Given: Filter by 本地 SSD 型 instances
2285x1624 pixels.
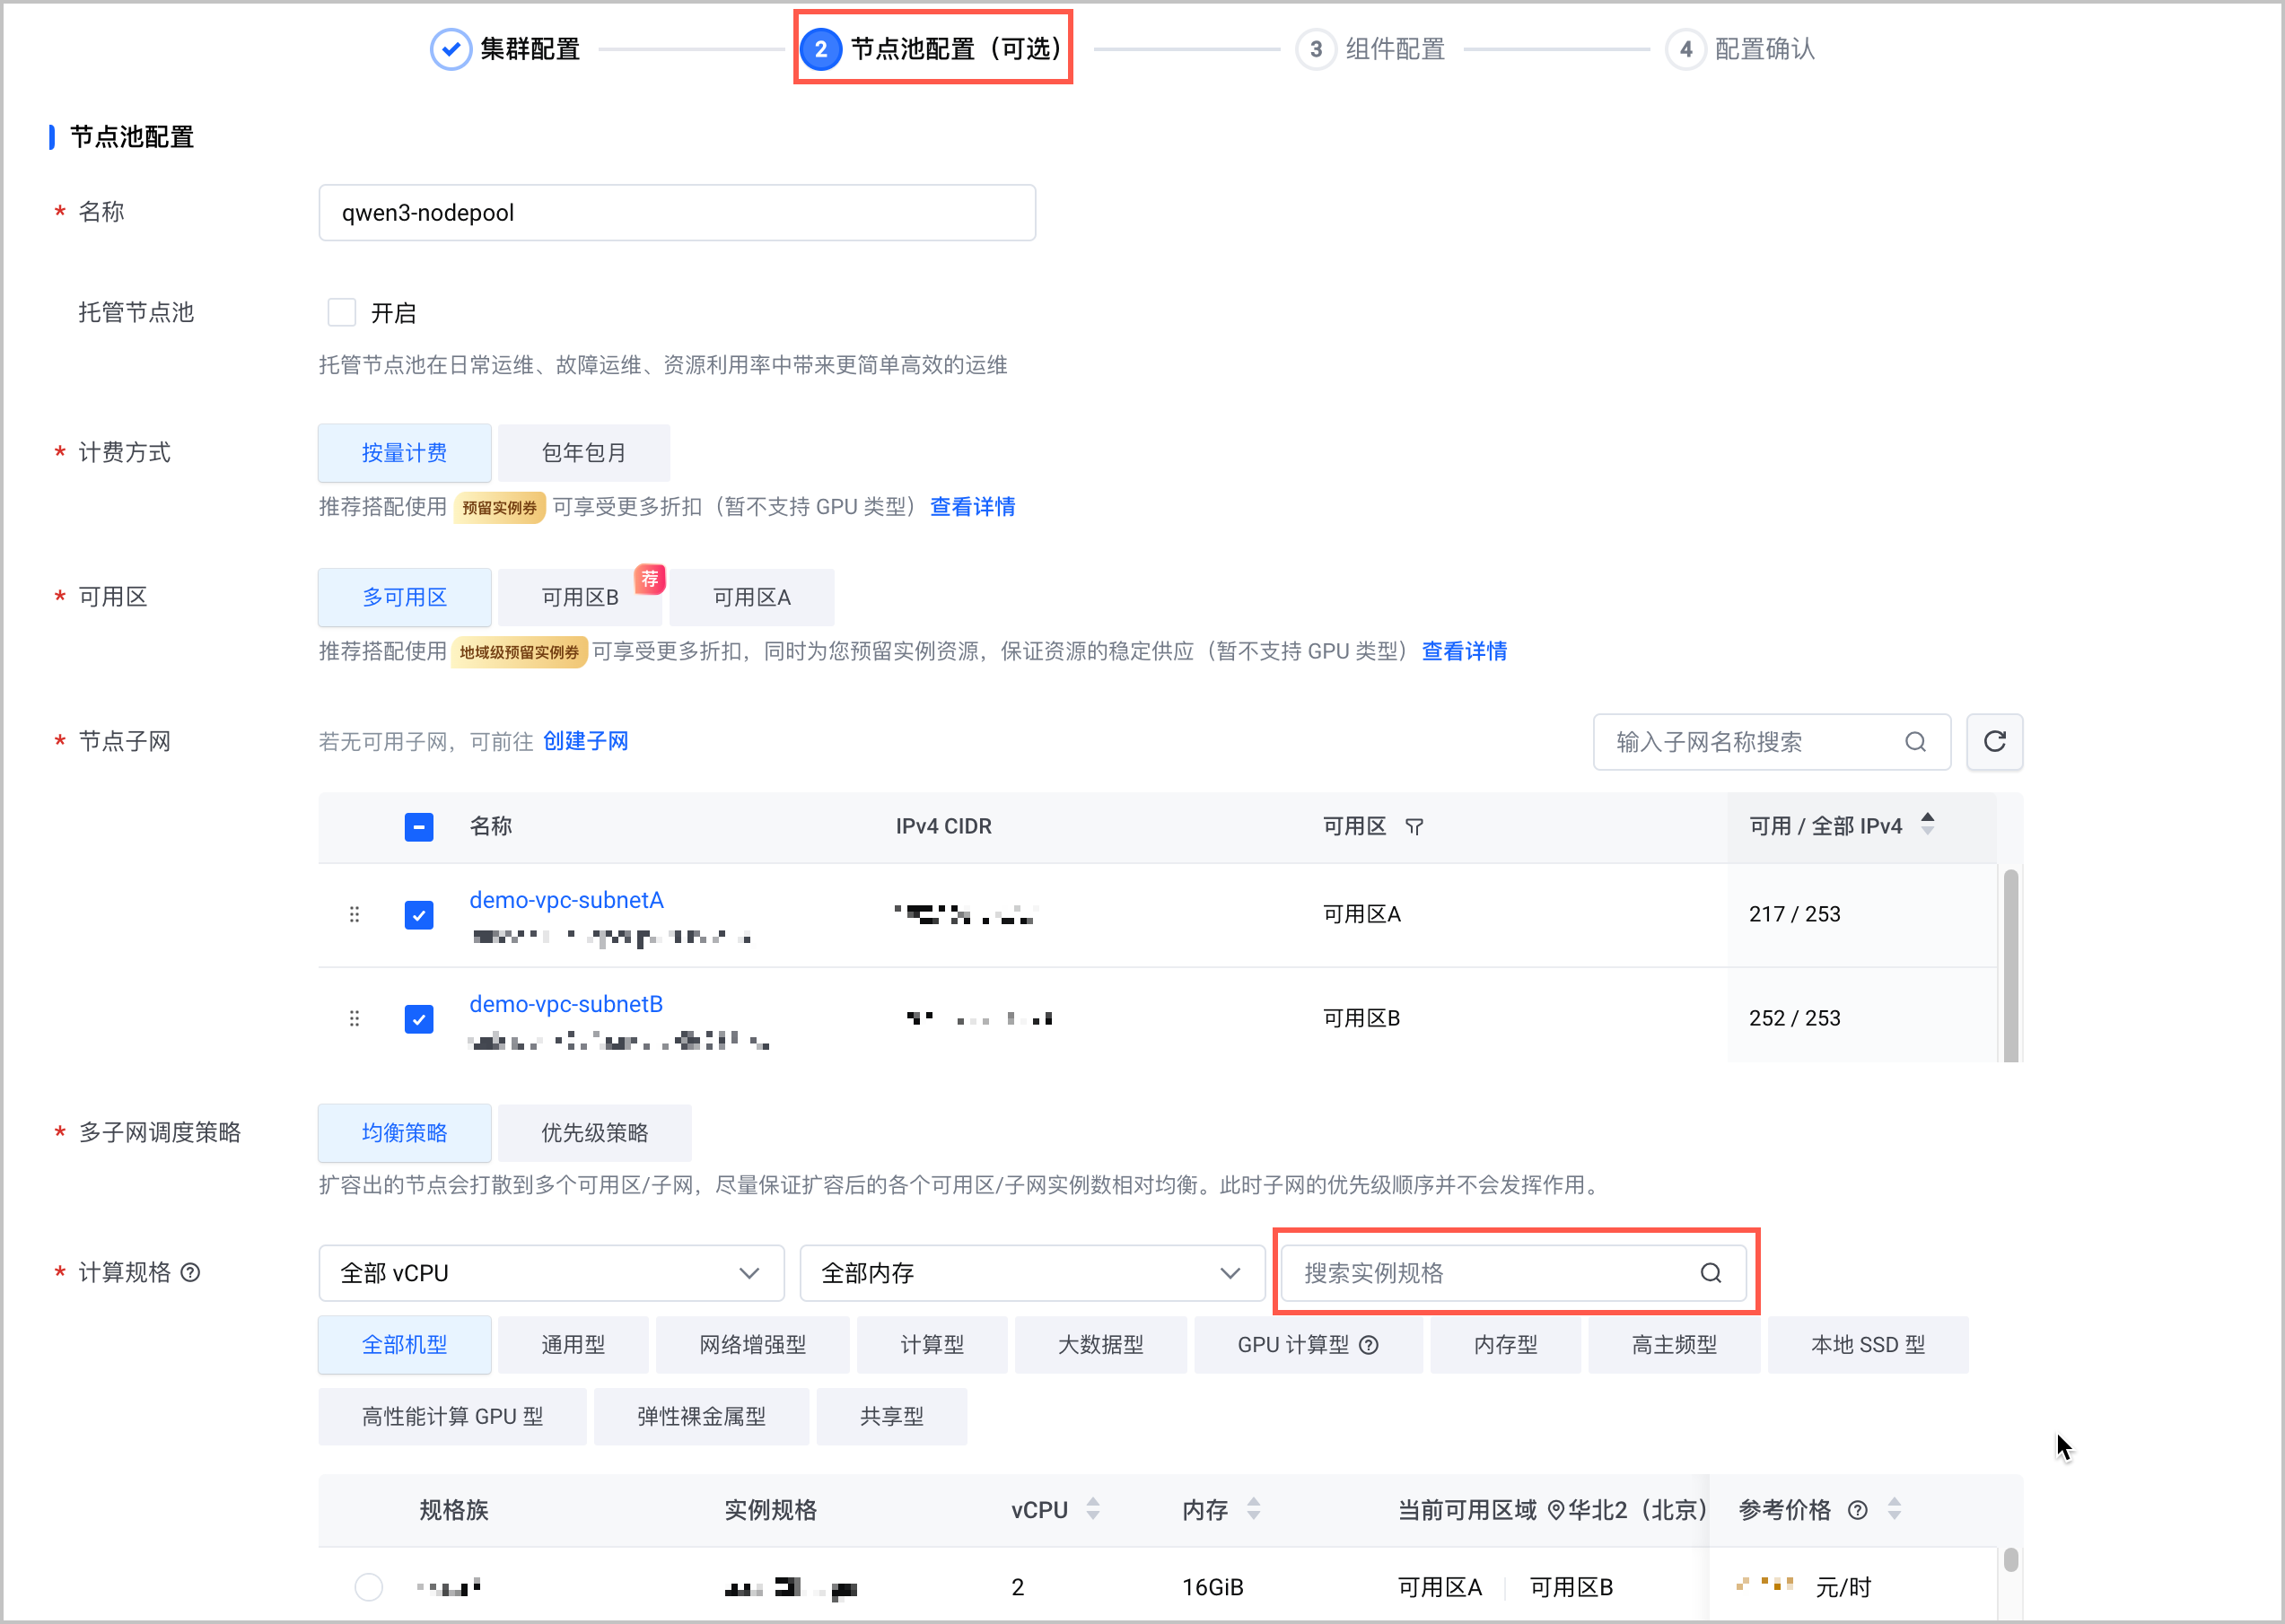Looking at the screenshot, I should [x=1868, y=1345].
